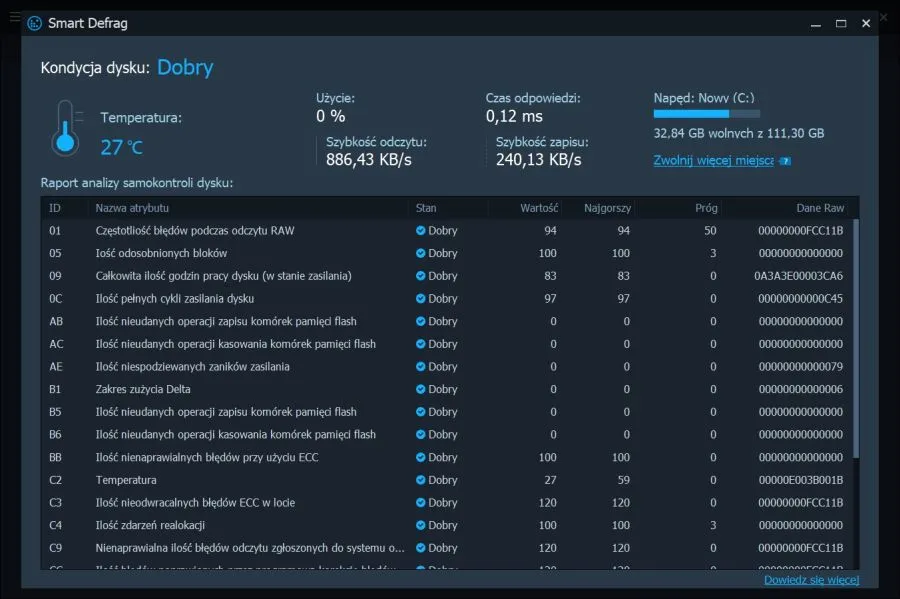Viewport: 900px width, 599px height.
Task: Click the status icon for row B1 Zakres zużycia Delta
Action: 421,390
